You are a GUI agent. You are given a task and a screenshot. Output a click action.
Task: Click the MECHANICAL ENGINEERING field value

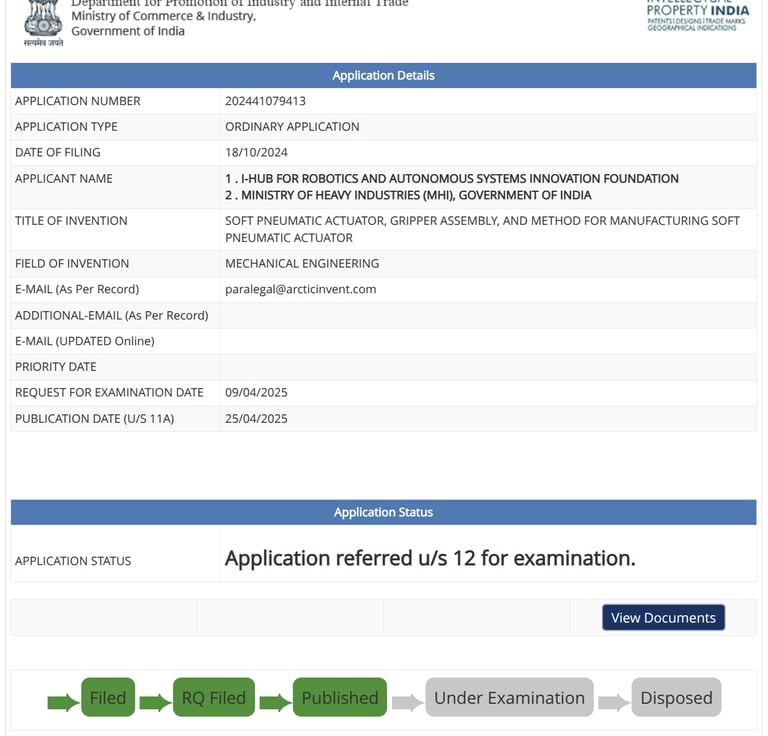(x=302, y=263)
